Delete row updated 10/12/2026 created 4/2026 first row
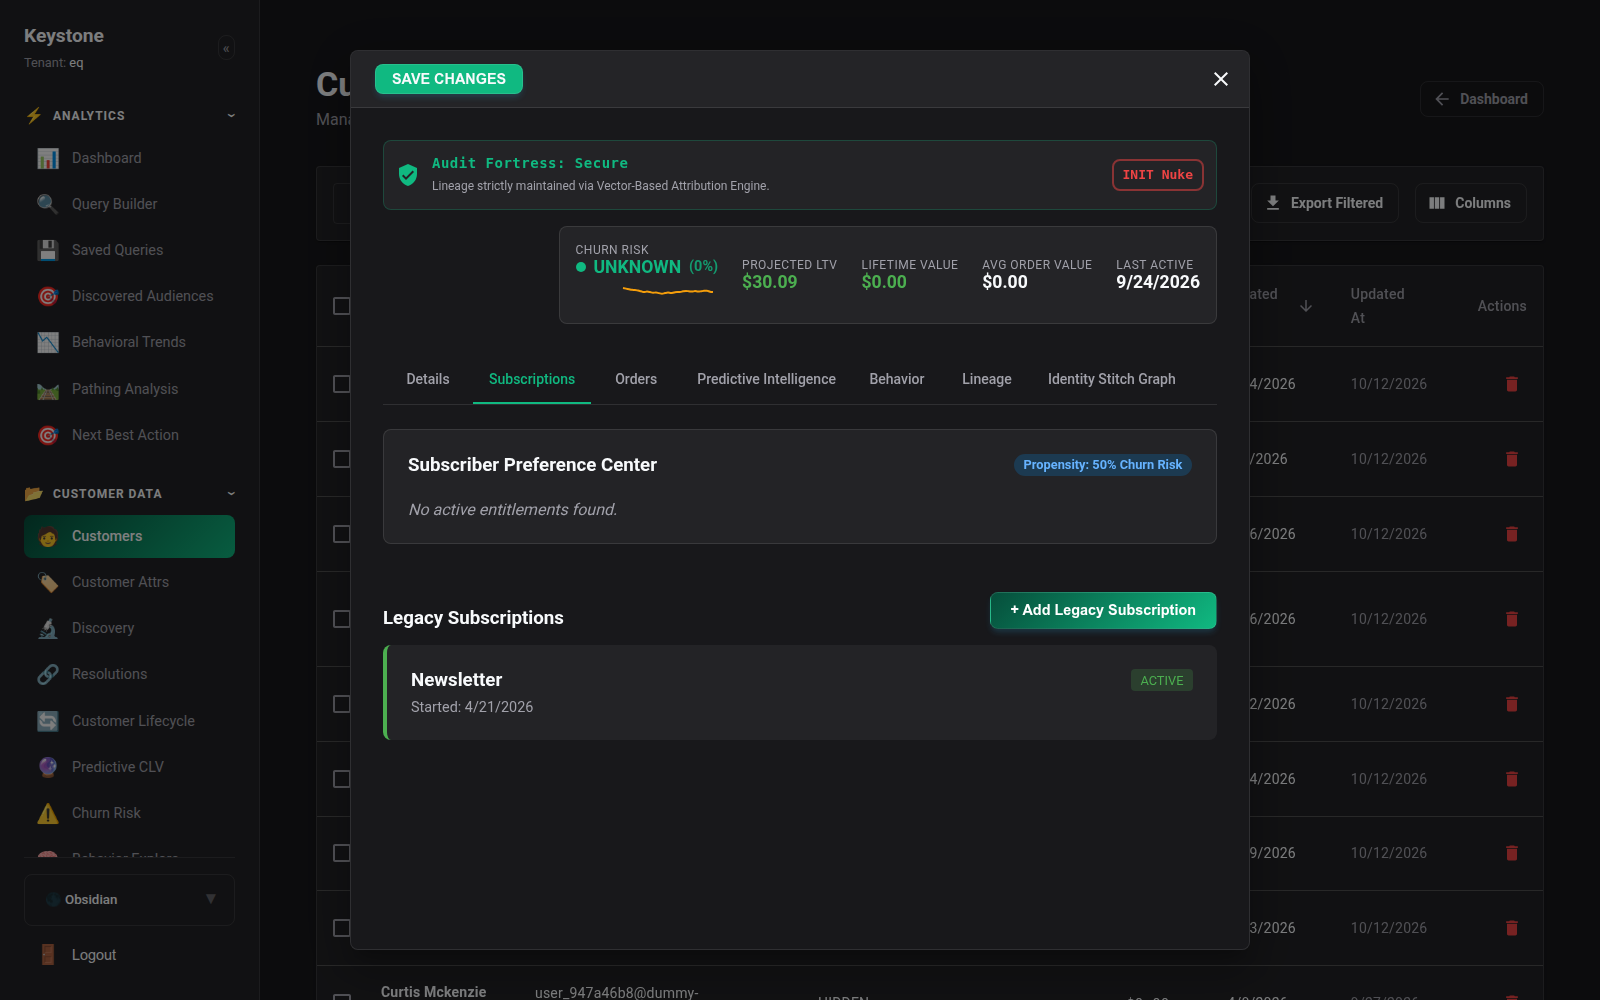The width and height of the screenshot is (1600, 1000). (1512, 384)
